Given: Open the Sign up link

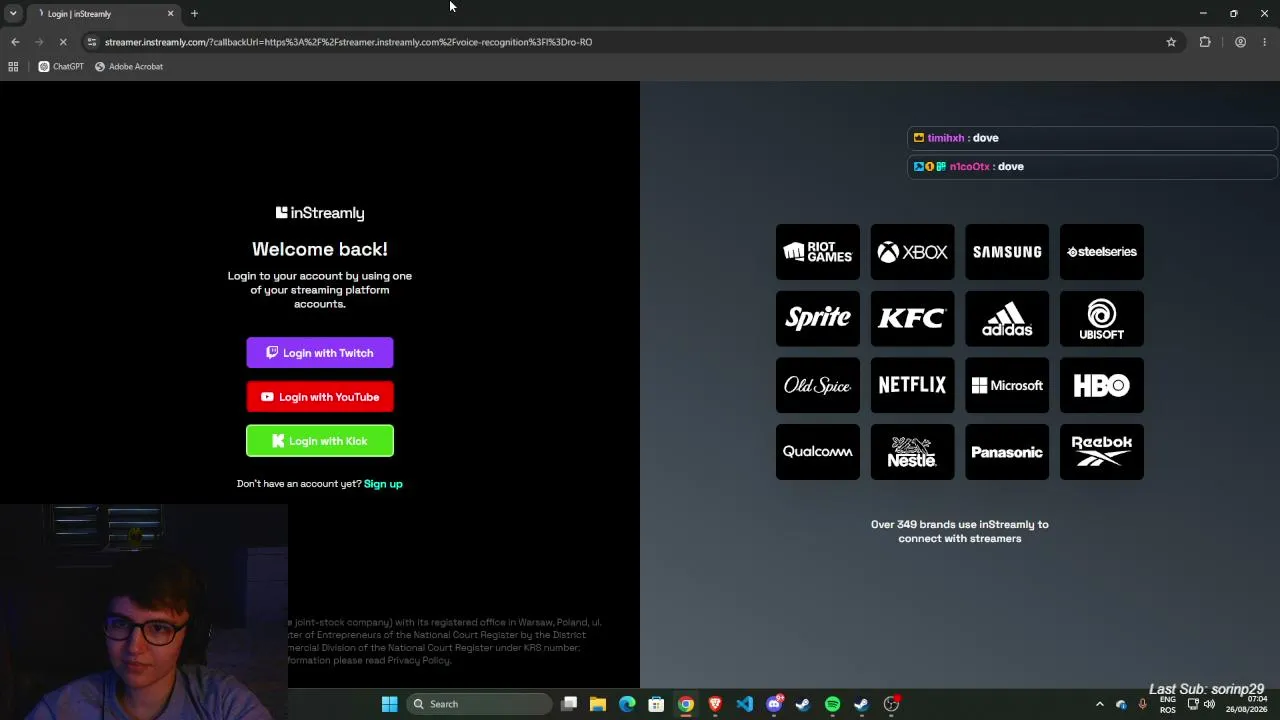Looking at the screenshot, I should 383,484.
